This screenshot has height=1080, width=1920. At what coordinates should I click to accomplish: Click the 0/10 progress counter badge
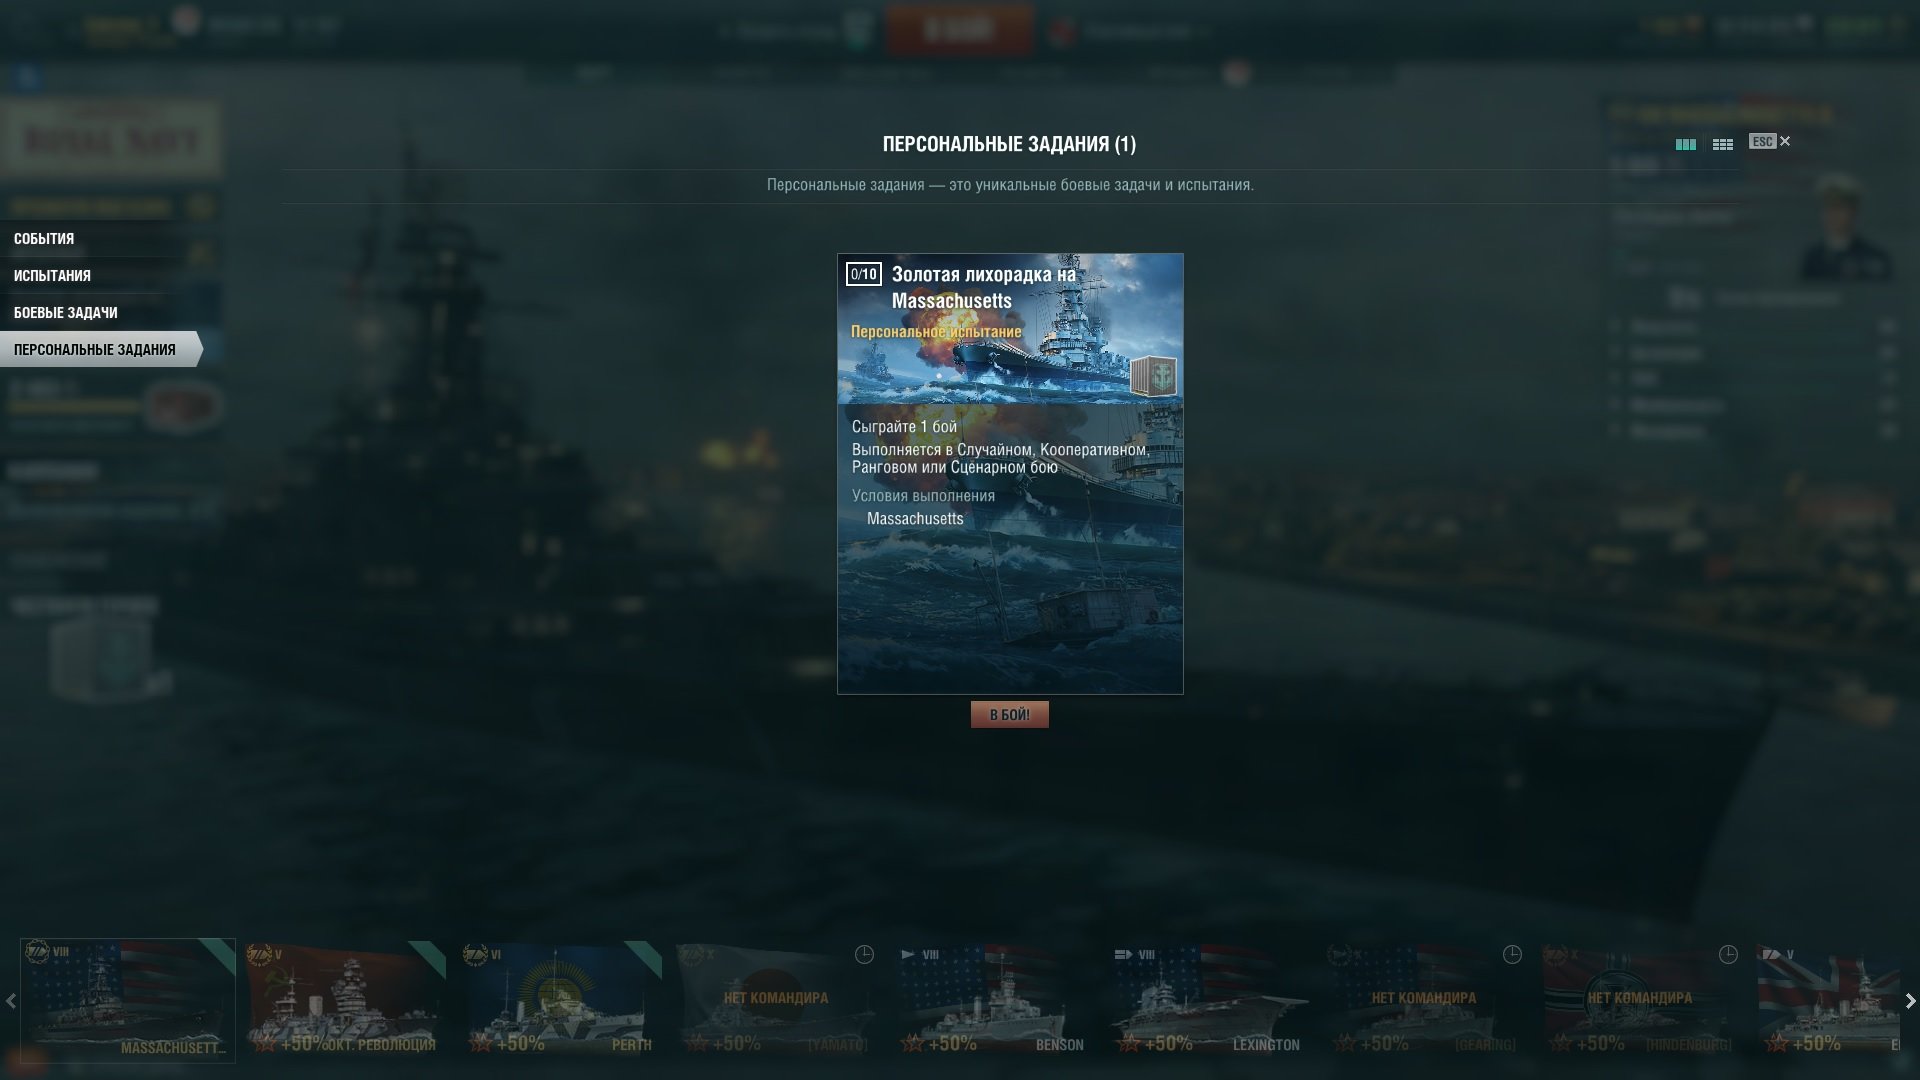[864, 274]
